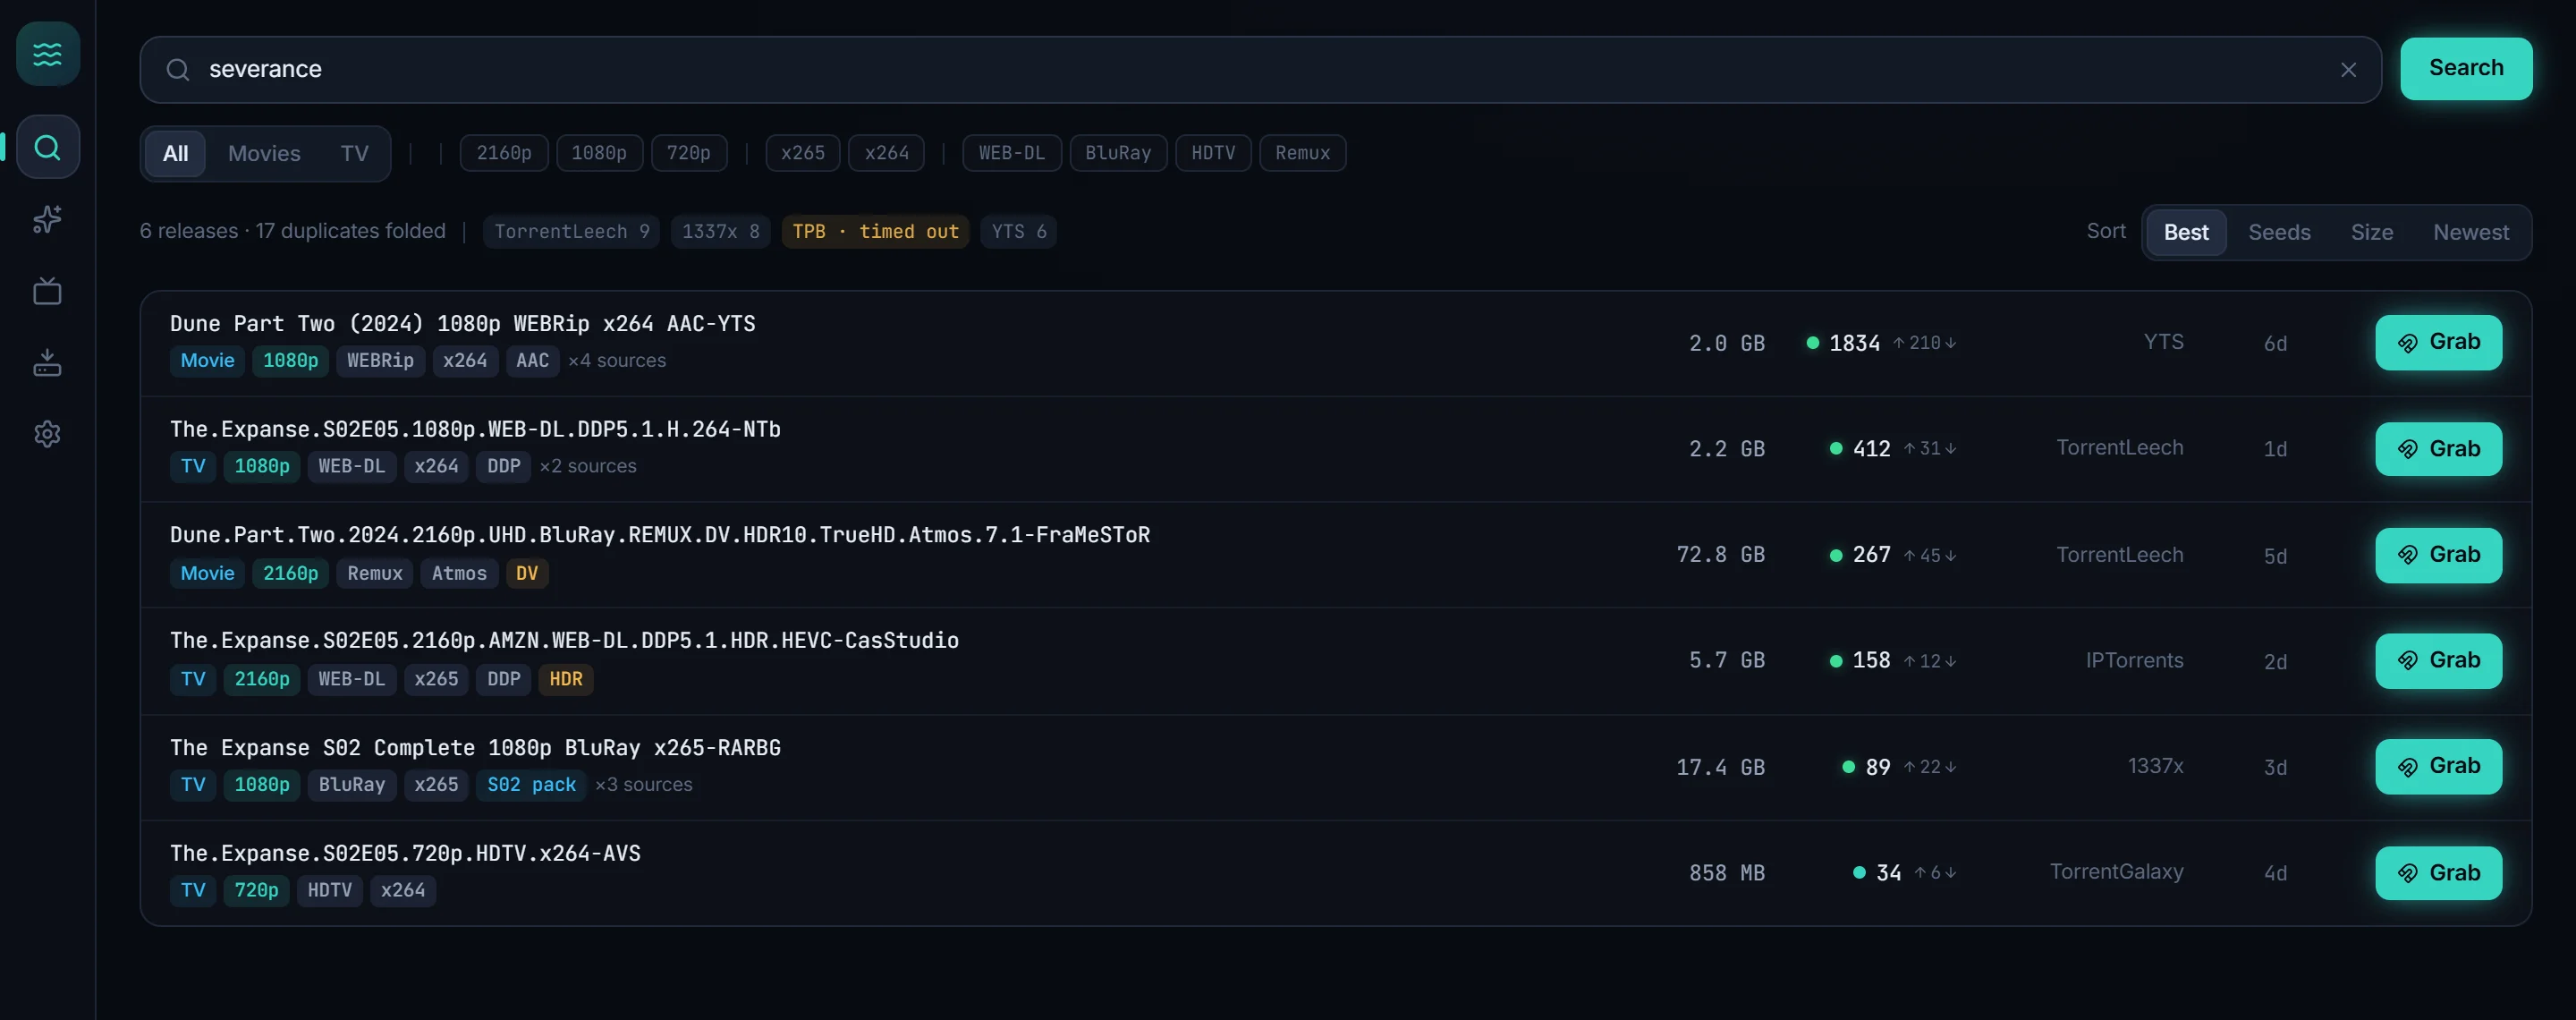
Task: Click the 'AAC' tag on Dune YTS row
Action: tap(532, 361)
